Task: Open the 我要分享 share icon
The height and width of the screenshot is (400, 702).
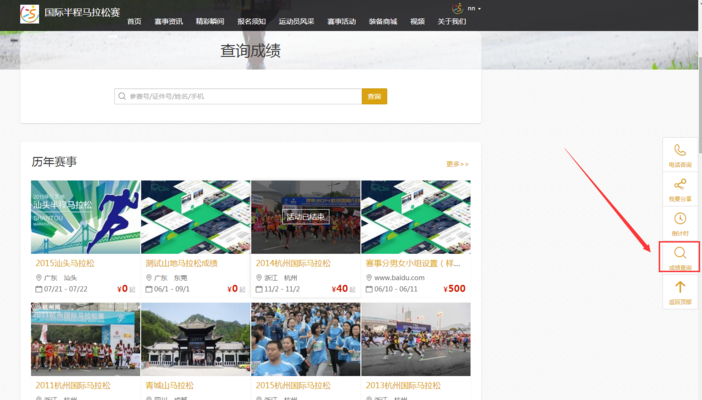Action: pyautogui.click(x=680, y=185)
